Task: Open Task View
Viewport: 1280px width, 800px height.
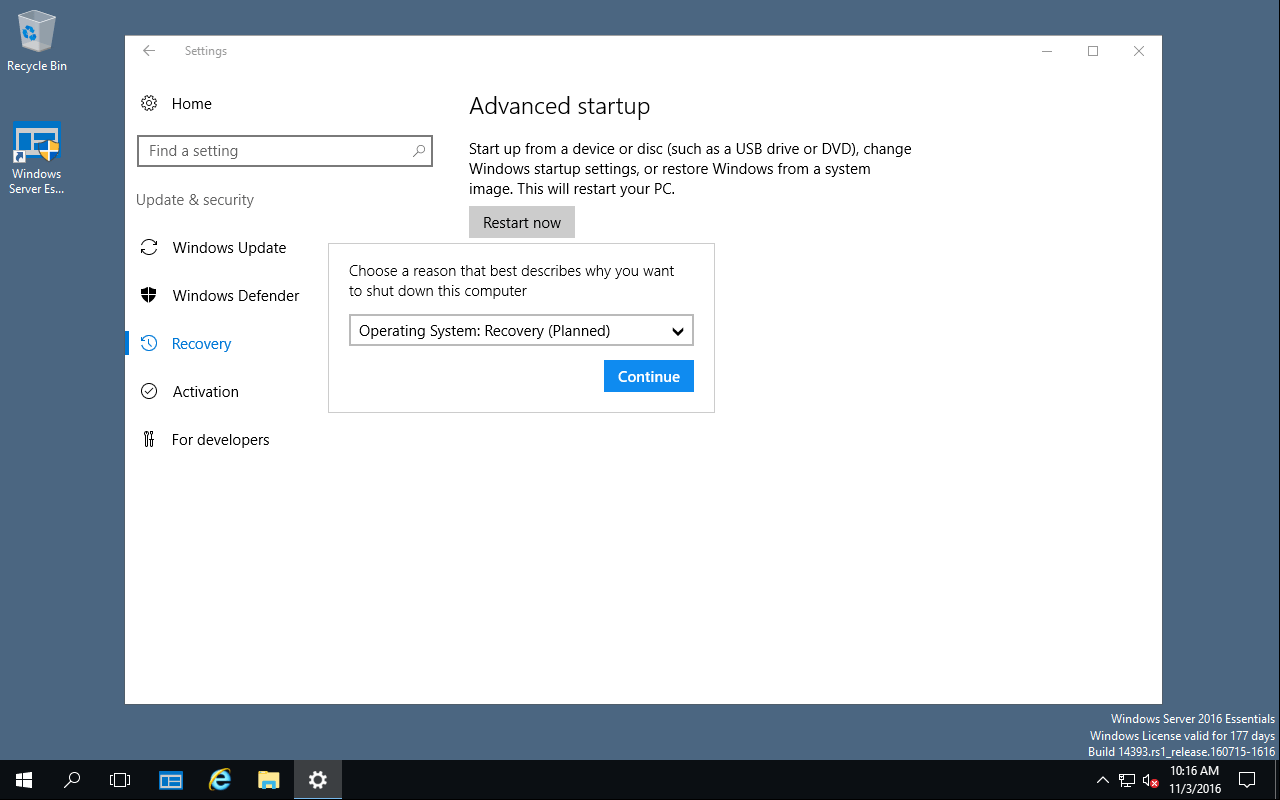Action: pos(120,780)
